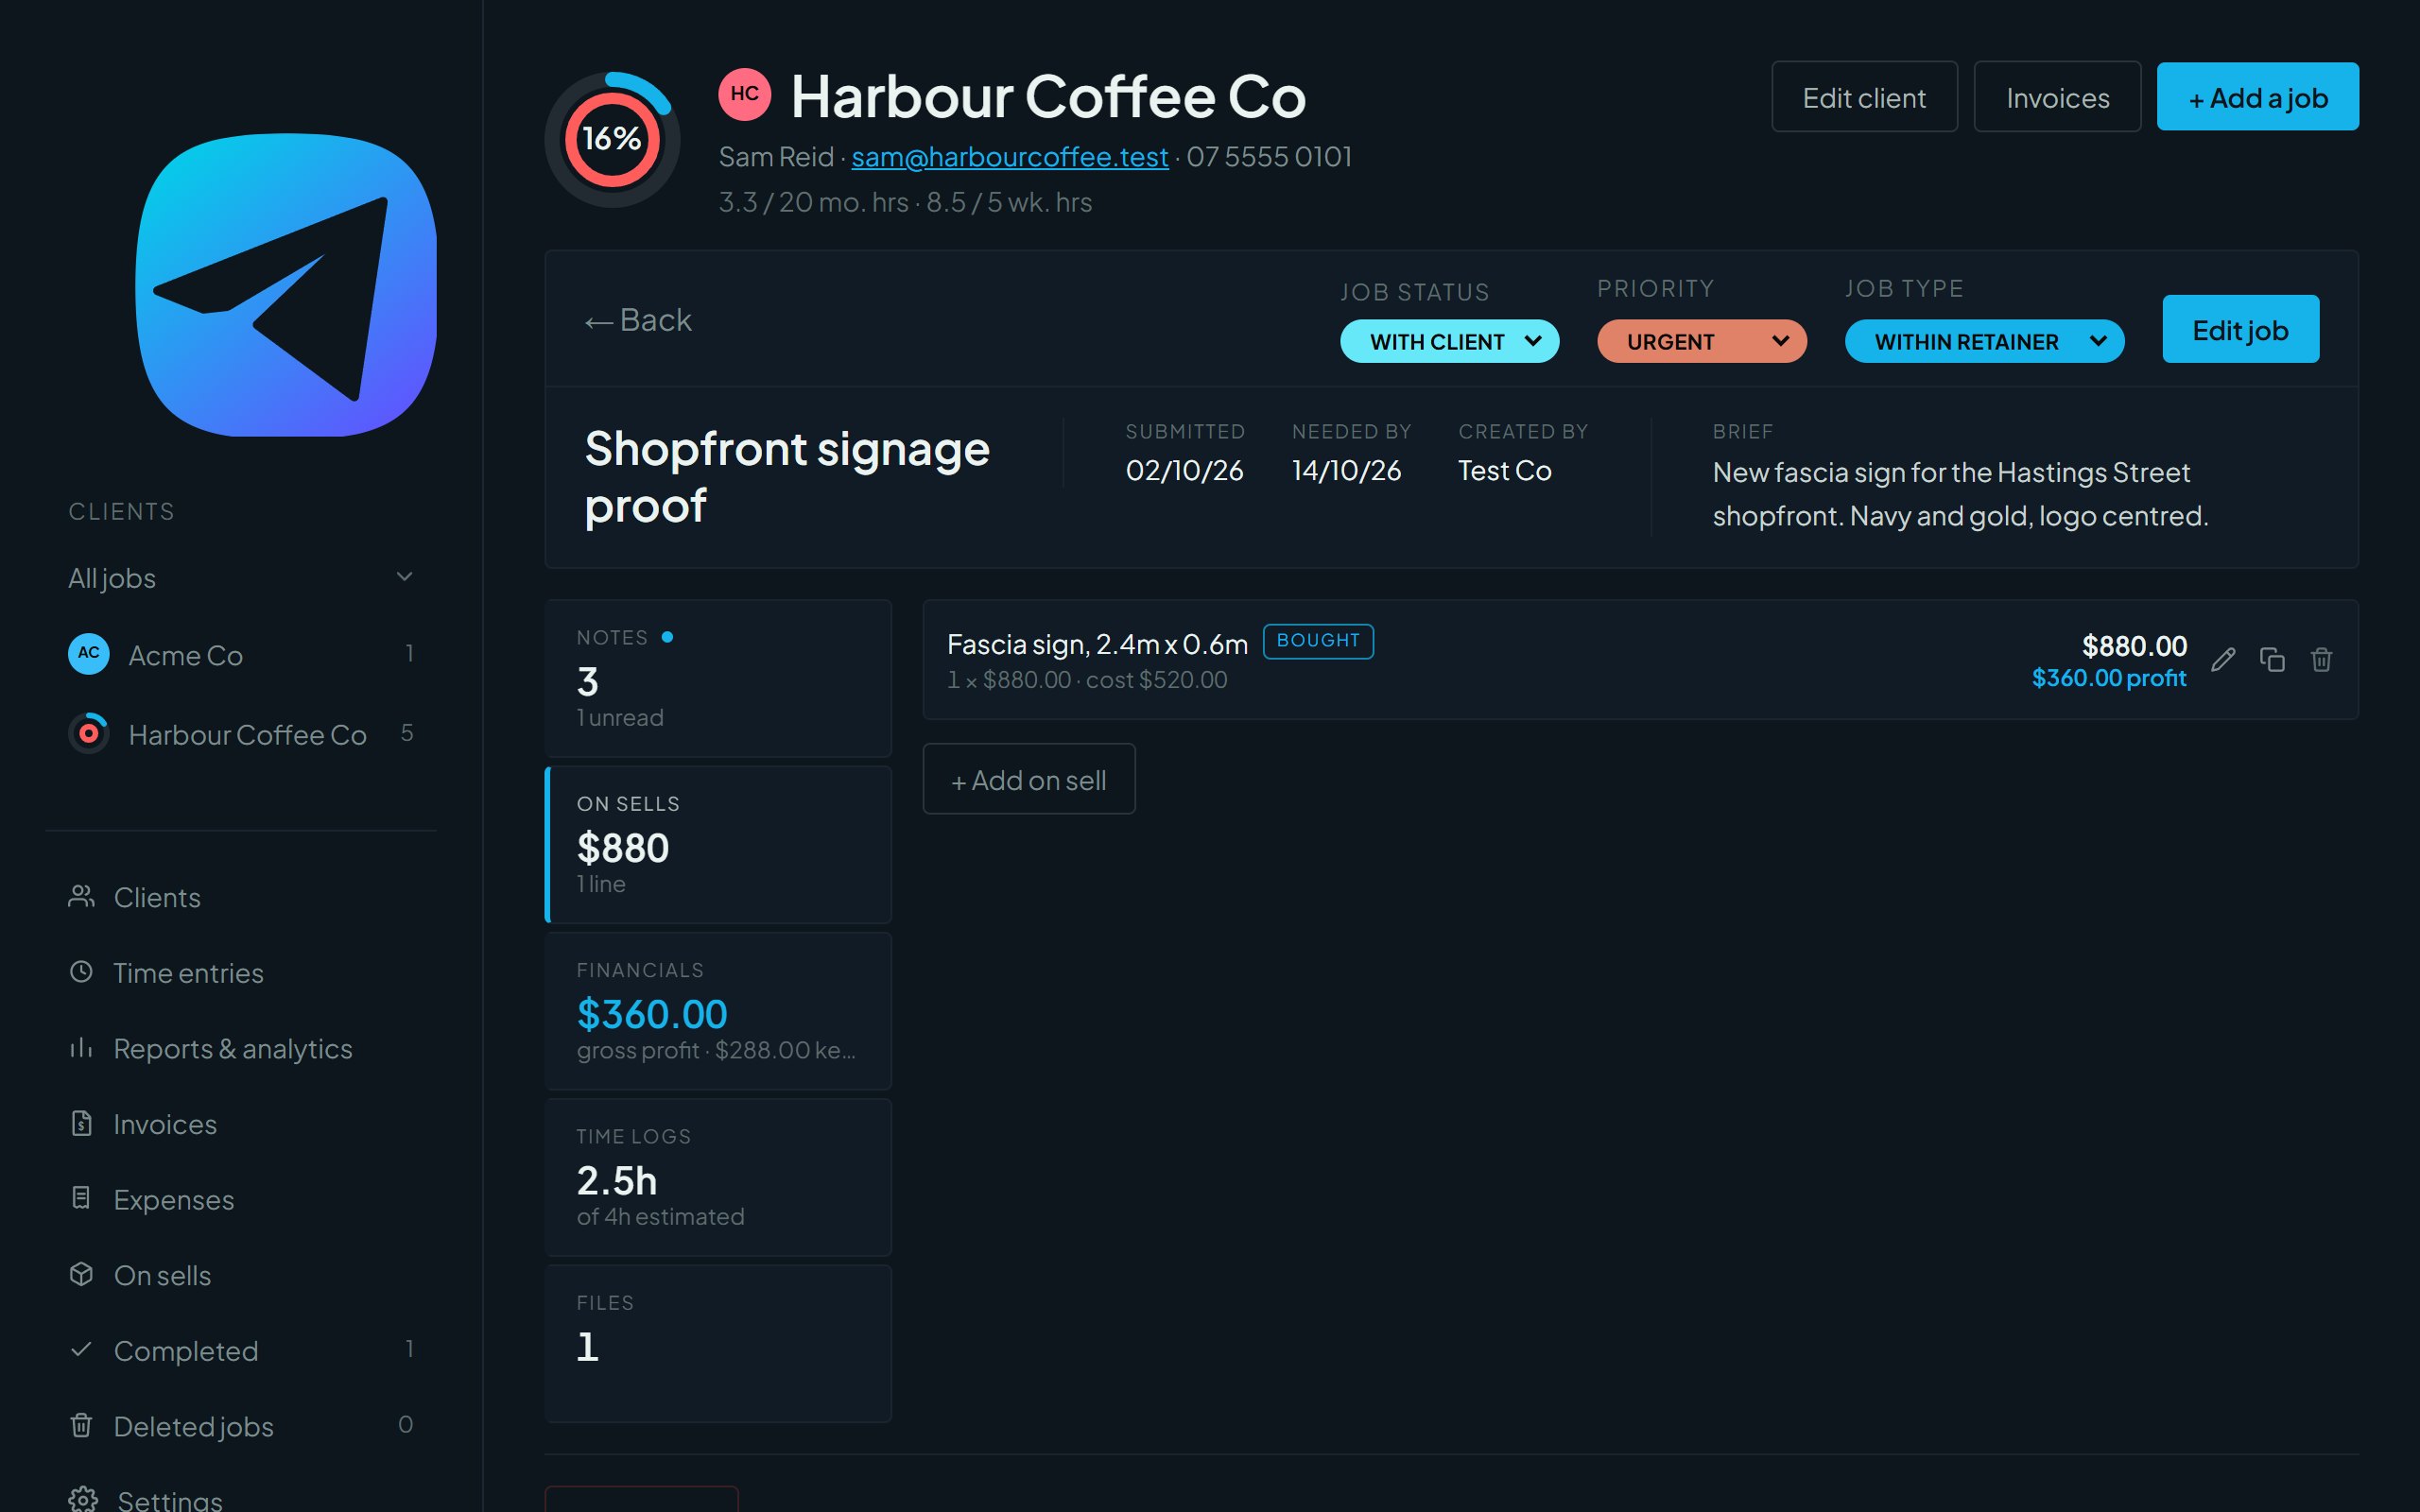The image size is (2420, 1512).
Task: Click the Settings gear icon
Action: click(83, 1499)
